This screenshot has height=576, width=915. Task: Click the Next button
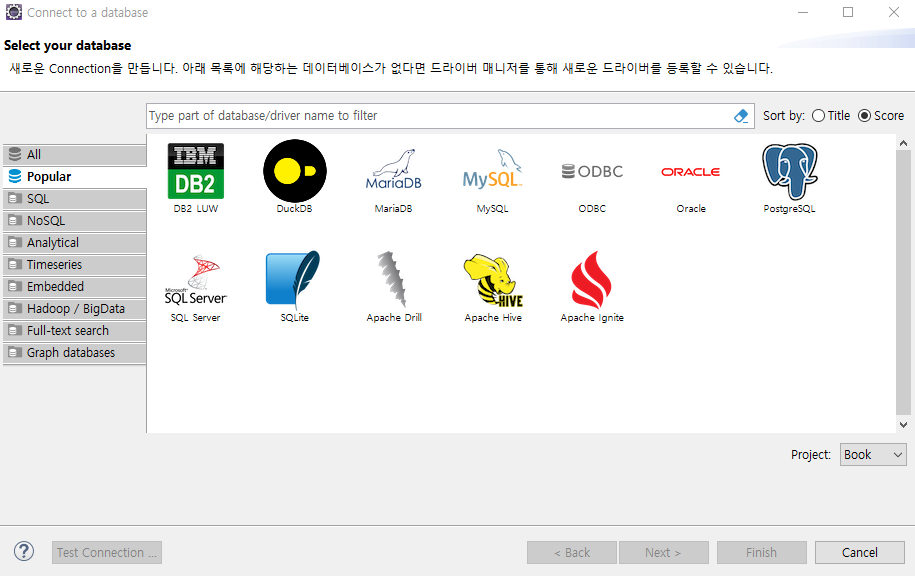(x=664, y=553)
